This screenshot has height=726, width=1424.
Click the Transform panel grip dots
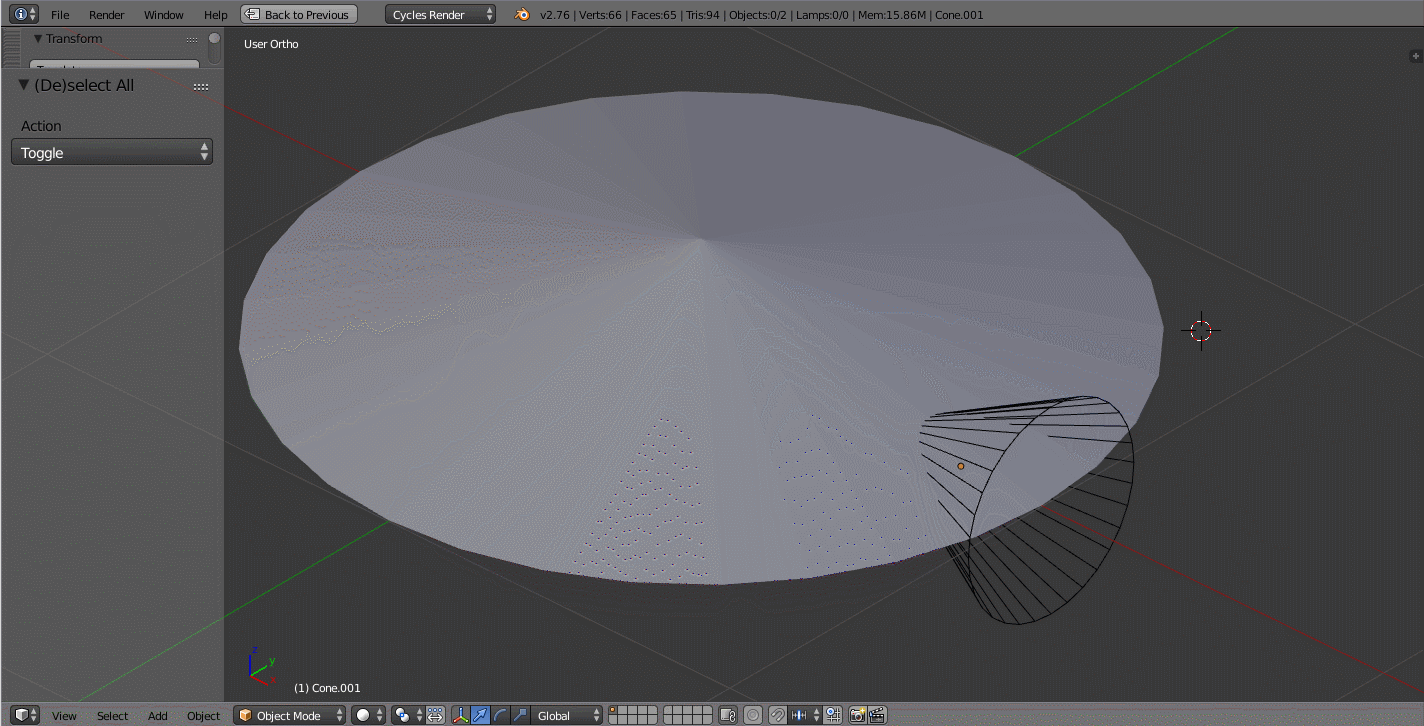[192, 40]
